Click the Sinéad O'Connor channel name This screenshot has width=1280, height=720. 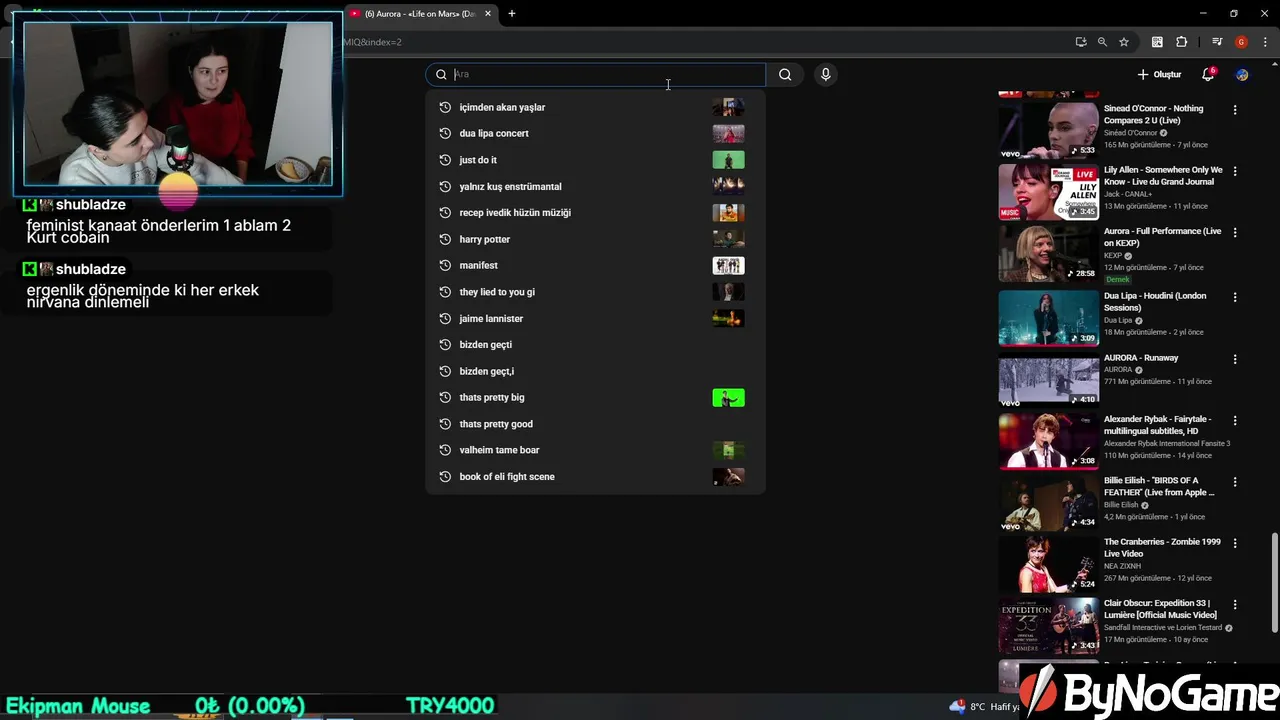tap(1130, 133)
